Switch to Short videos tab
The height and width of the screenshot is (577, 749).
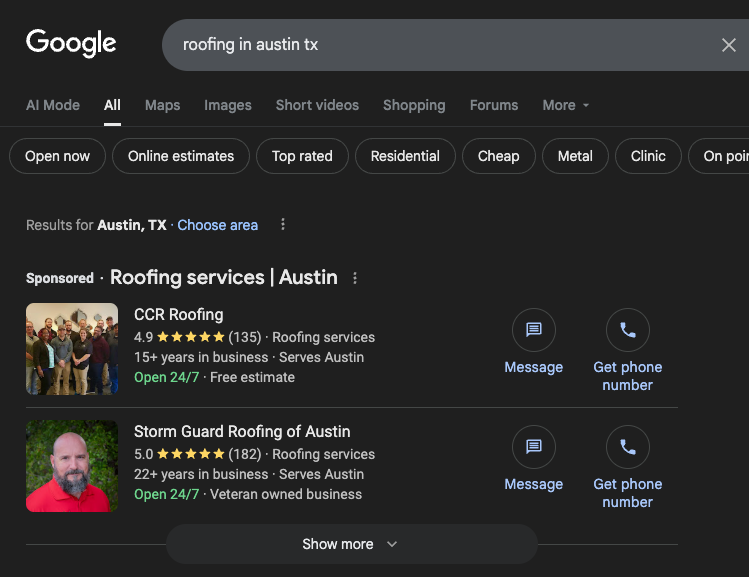(x=317, y=105)
